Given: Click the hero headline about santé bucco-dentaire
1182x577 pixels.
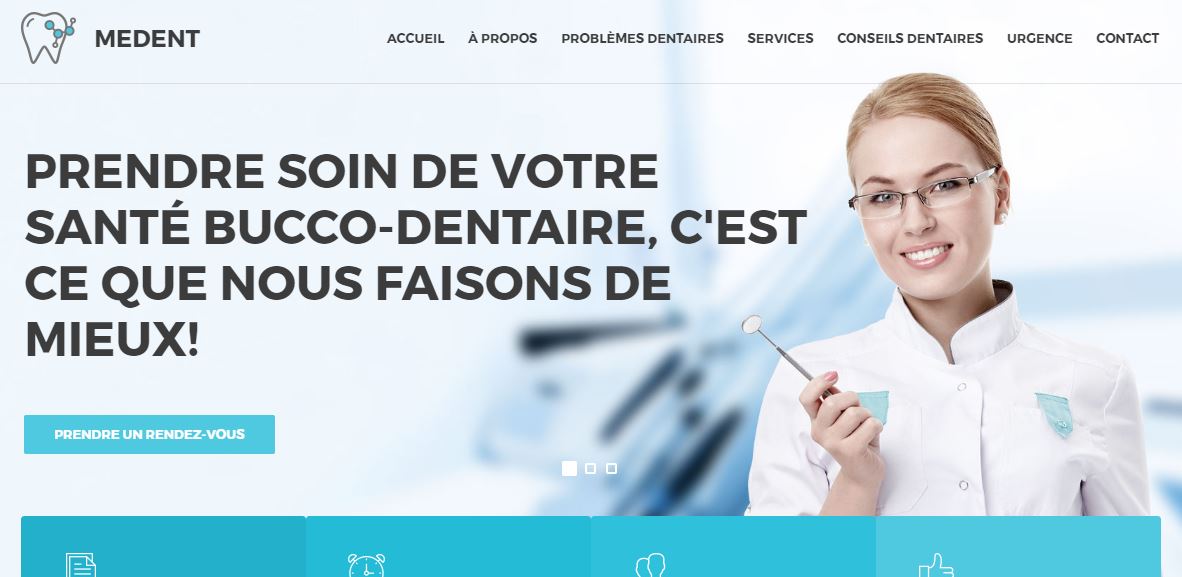Looking at the screenshot, I should (415, 256).
